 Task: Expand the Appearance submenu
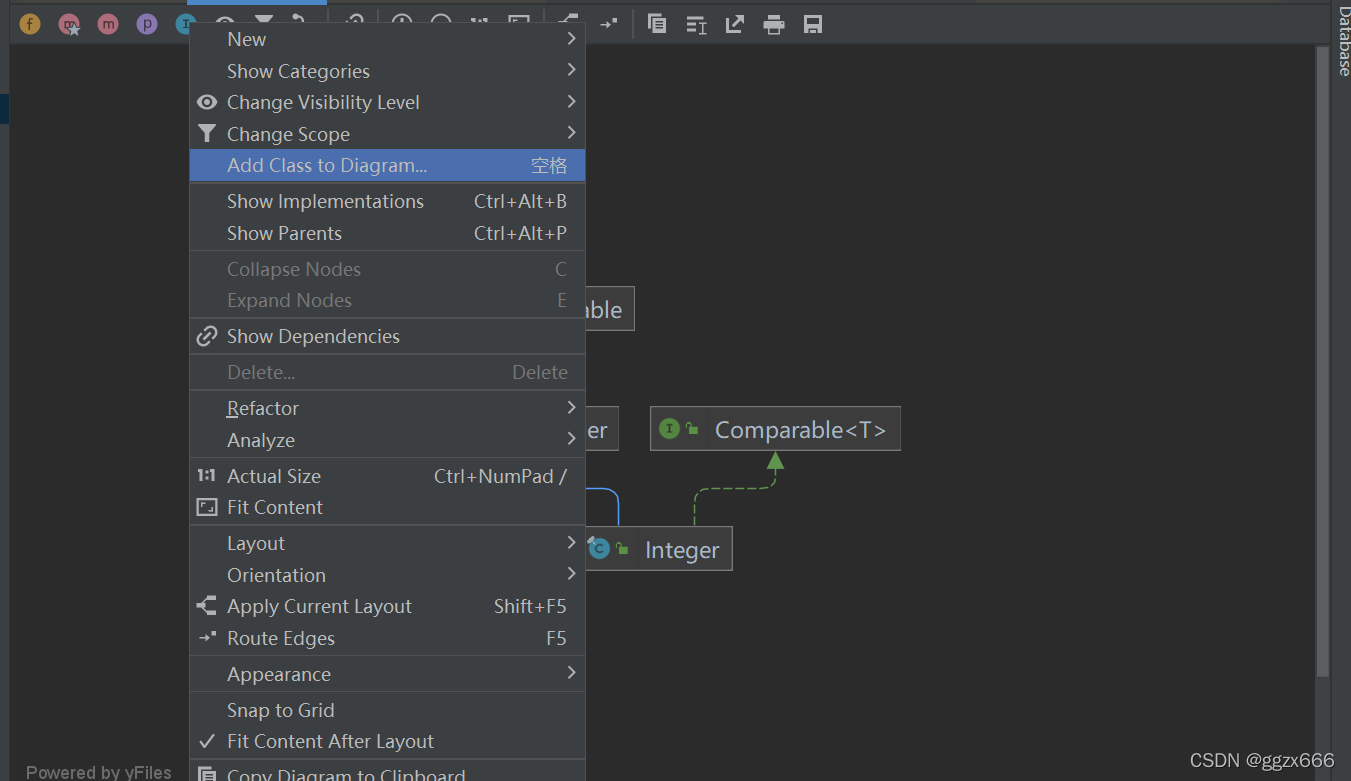pyautogui.click(x=387, y=674)
